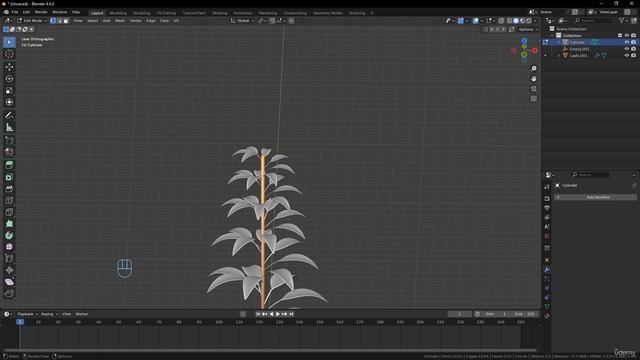Open the Keying dropdown

pos(49,314)
